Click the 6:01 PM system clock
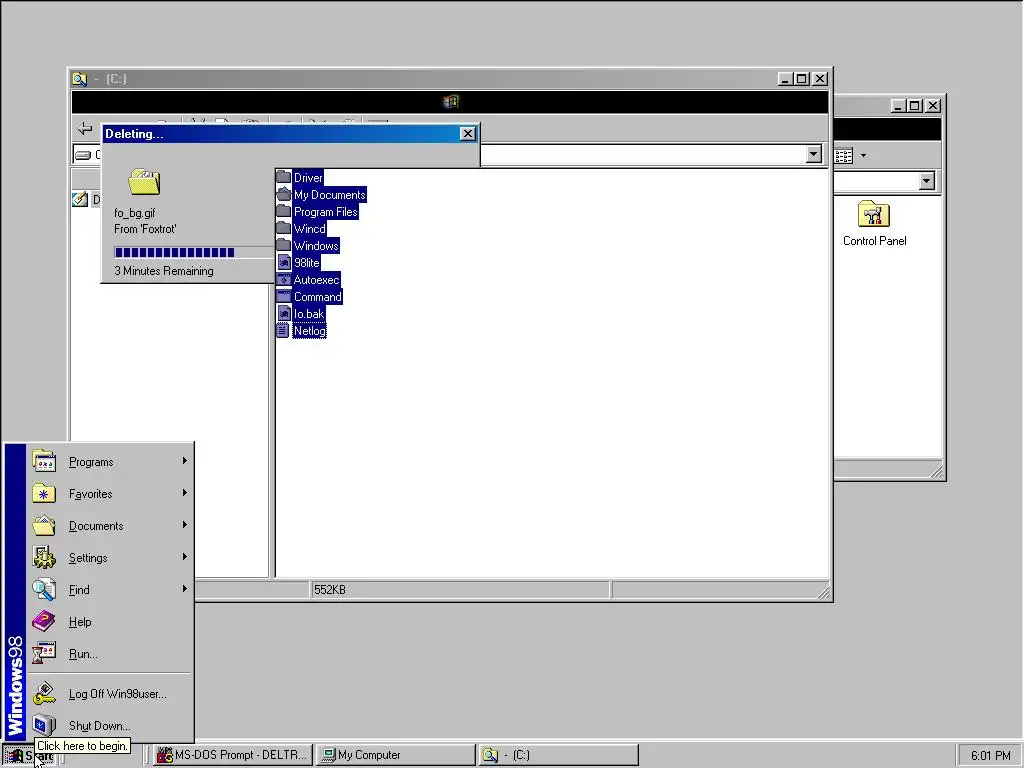 (x=990, y=756)
